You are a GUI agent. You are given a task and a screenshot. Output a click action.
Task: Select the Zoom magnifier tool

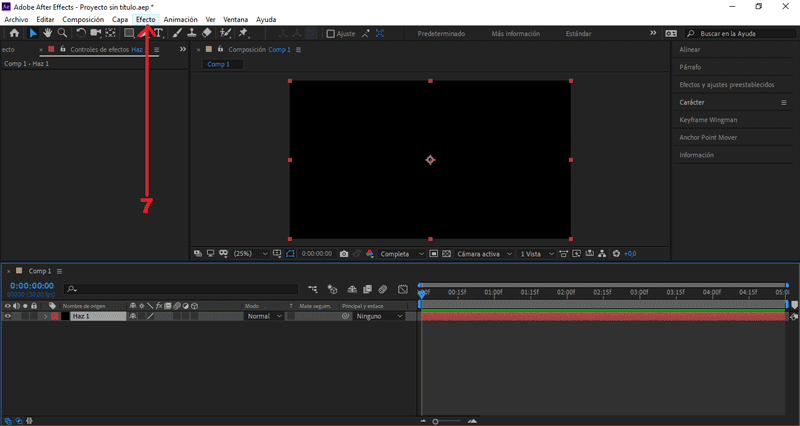pyautogui.click(x=62, y=33)
